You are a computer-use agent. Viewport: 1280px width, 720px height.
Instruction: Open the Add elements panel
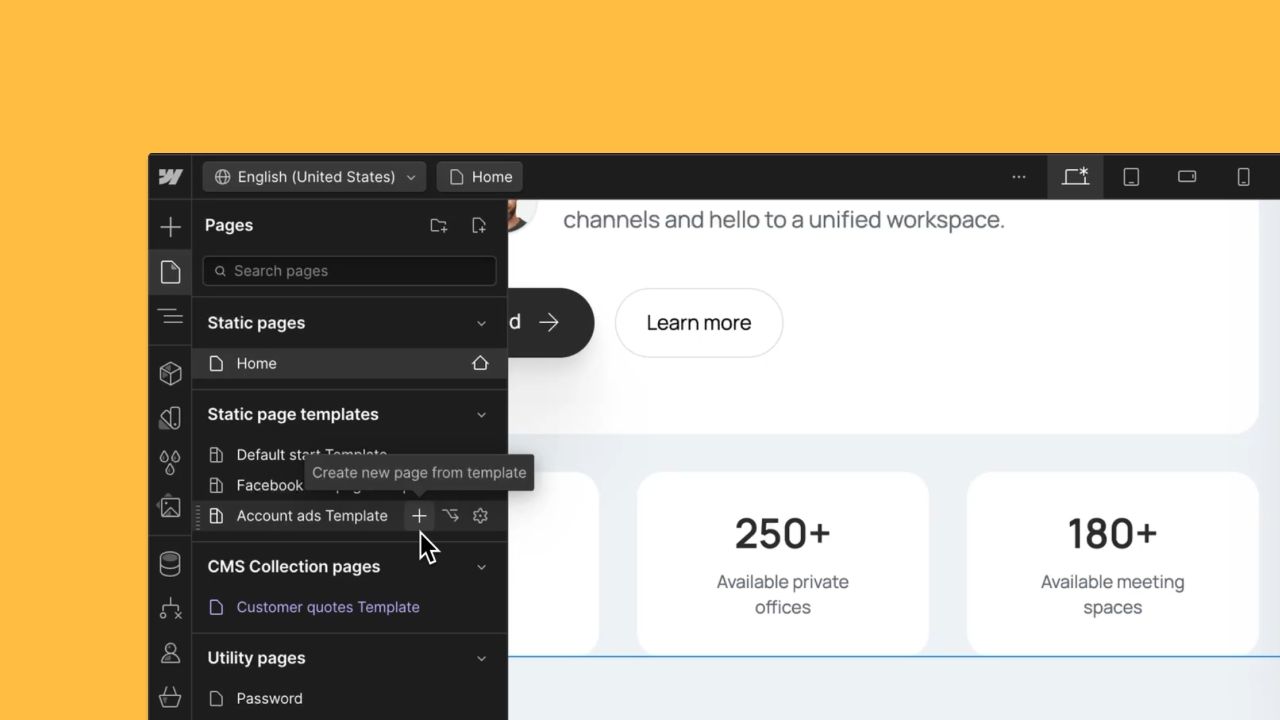click(x=170, y=227)
